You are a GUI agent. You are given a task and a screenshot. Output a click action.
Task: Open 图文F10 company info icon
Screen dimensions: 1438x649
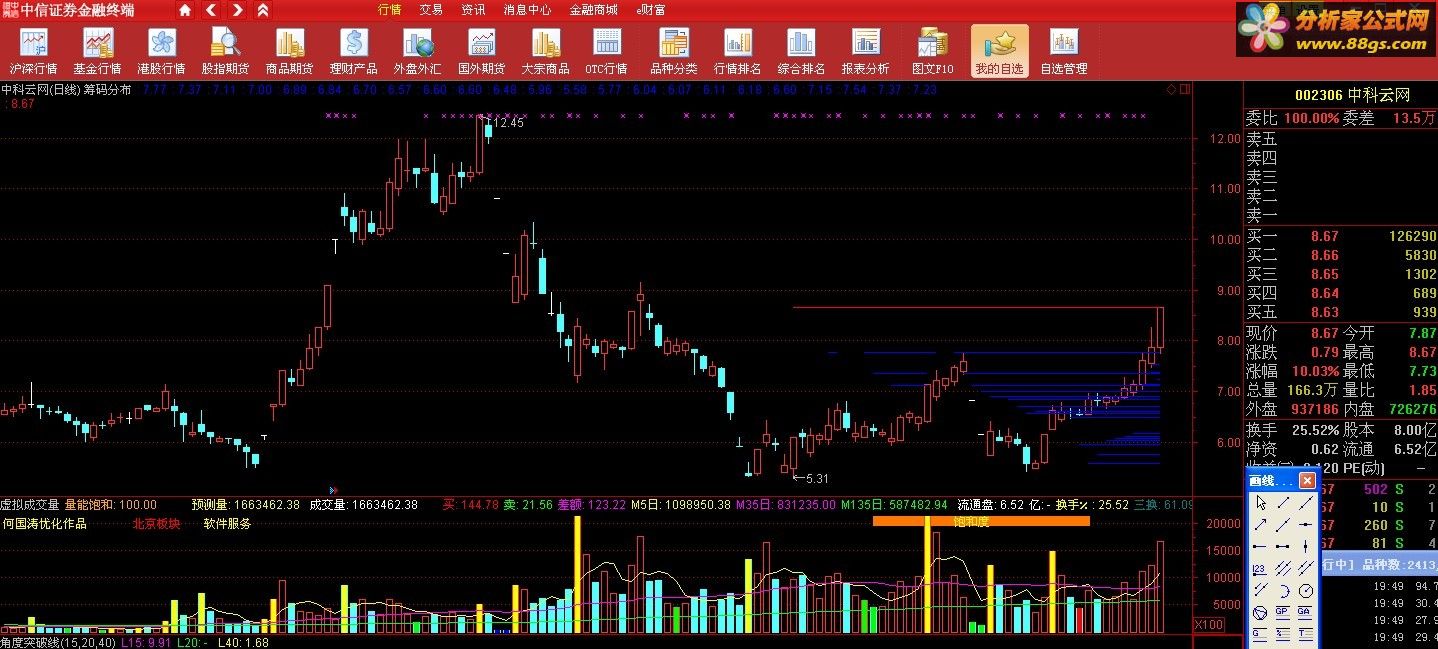coord(932,50)
